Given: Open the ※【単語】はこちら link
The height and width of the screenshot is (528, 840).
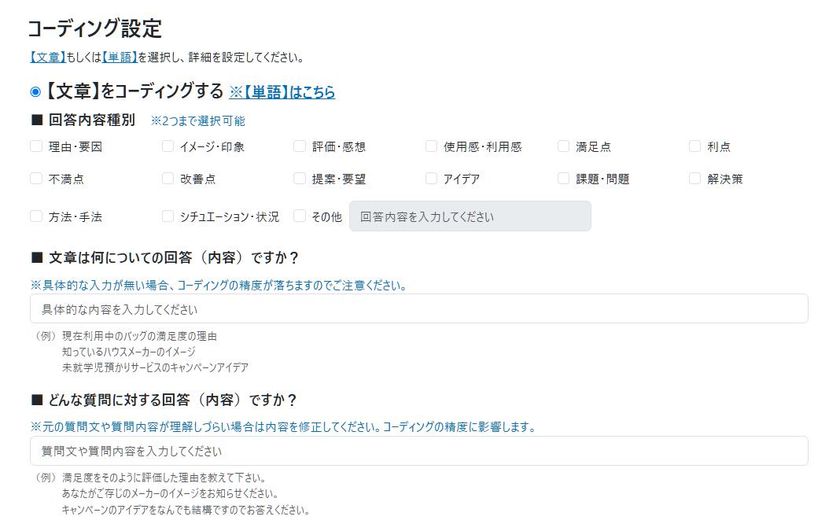Looking at the screenshot, I should [282, 92].
